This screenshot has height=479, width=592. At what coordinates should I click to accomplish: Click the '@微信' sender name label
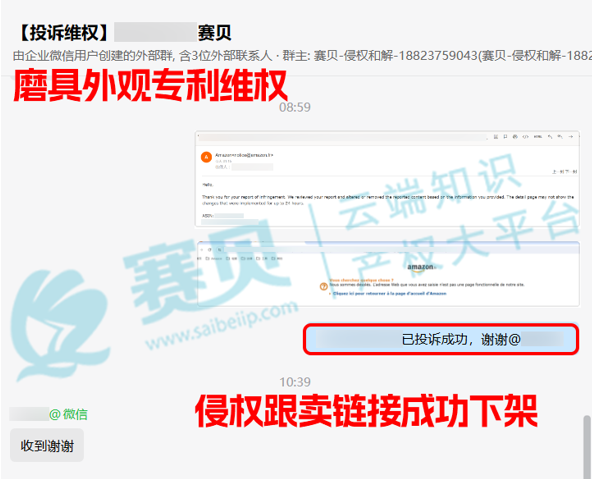[x=68, y=414]
